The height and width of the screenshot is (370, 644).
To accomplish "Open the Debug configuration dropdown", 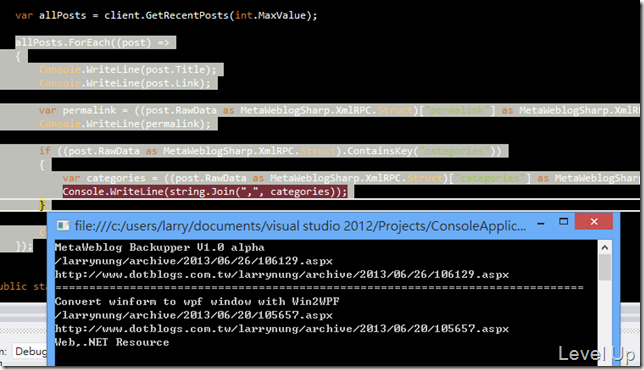I will point(30,352).
